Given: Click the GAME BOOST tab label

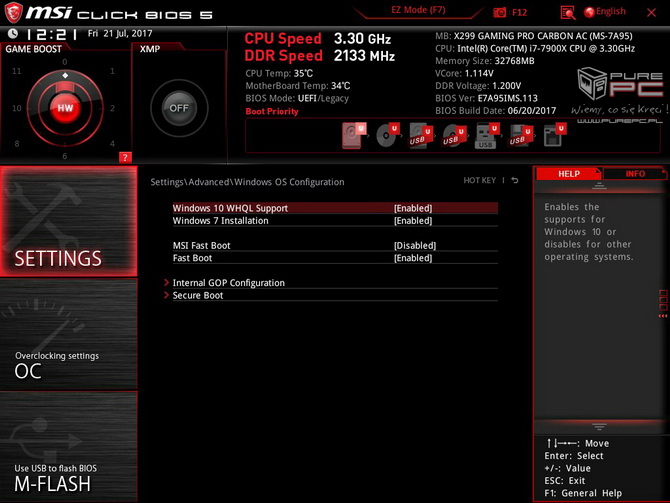Looking at the screenshot, I should (33, 49).
